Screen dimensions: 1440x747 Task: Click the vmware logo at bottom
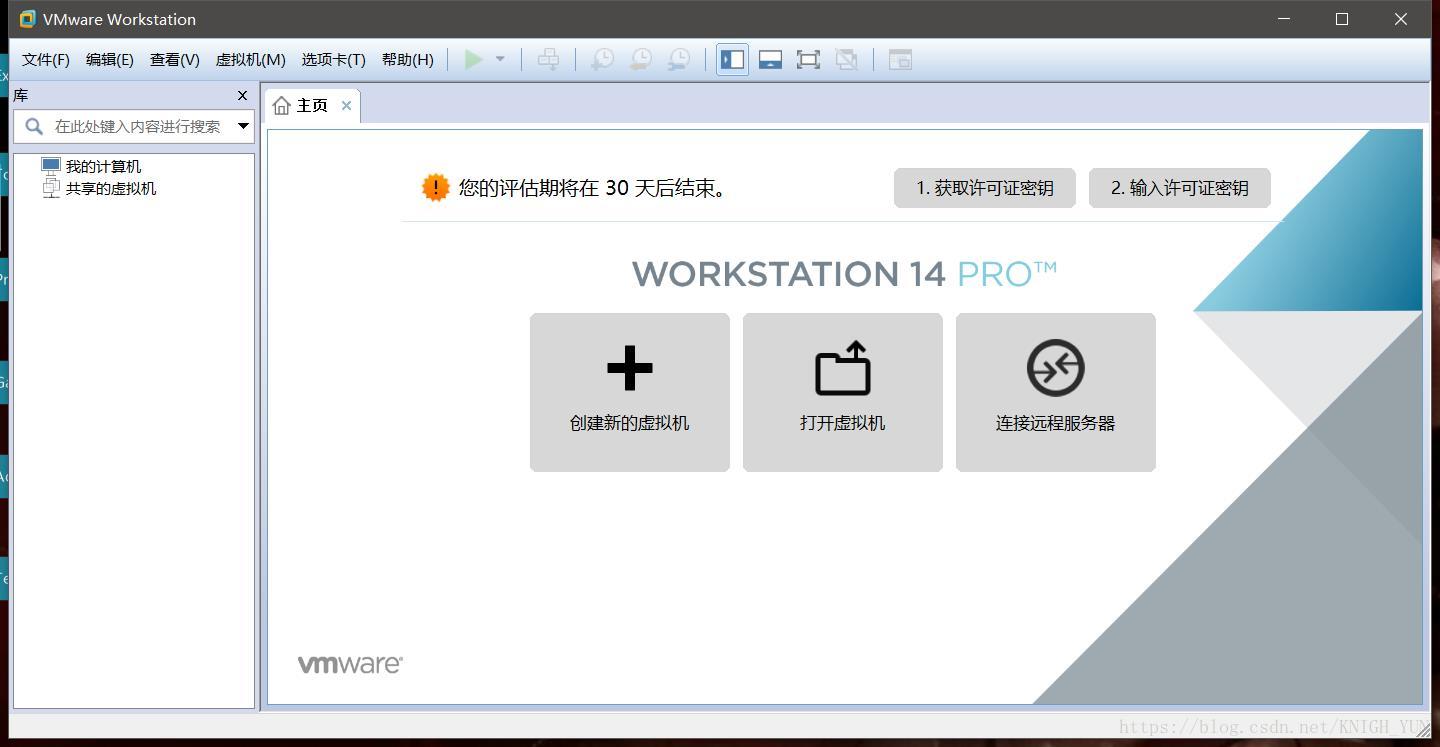pyautogui.click(x=350, y=665)
